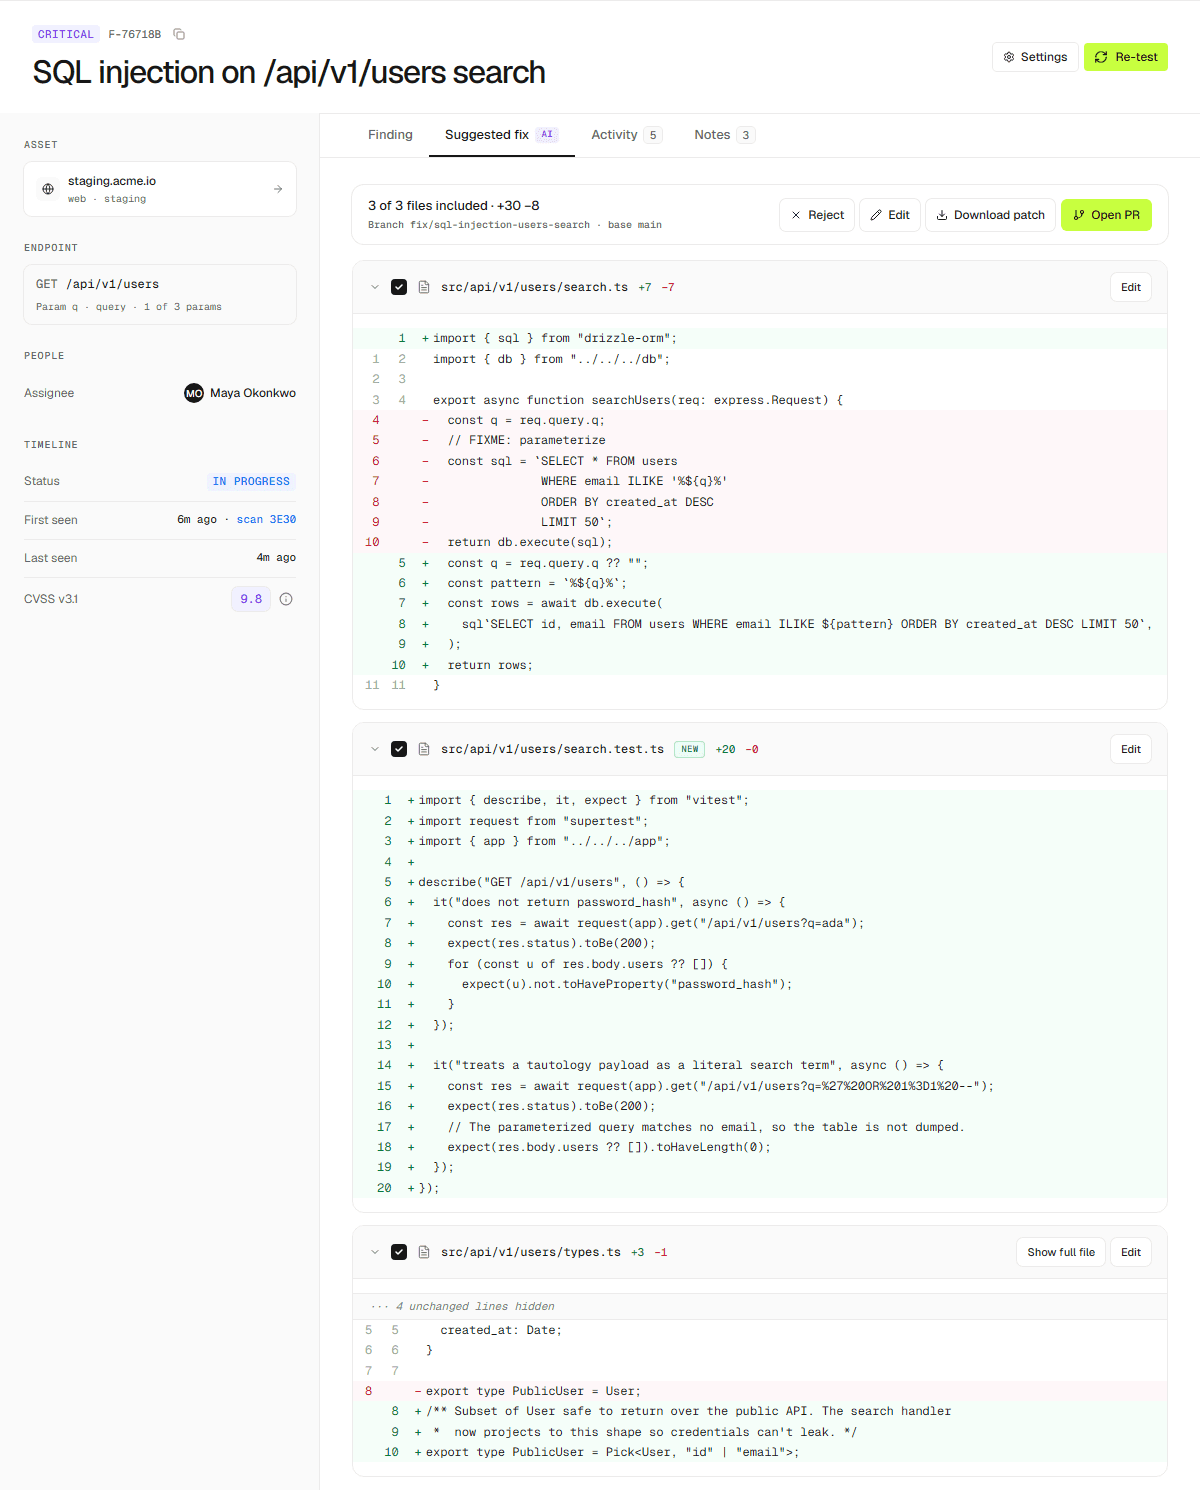Image resolution: width=1200 pixels, height=1490 pixels.
Task: Open PR for the fix
Action: [1106, 215]
